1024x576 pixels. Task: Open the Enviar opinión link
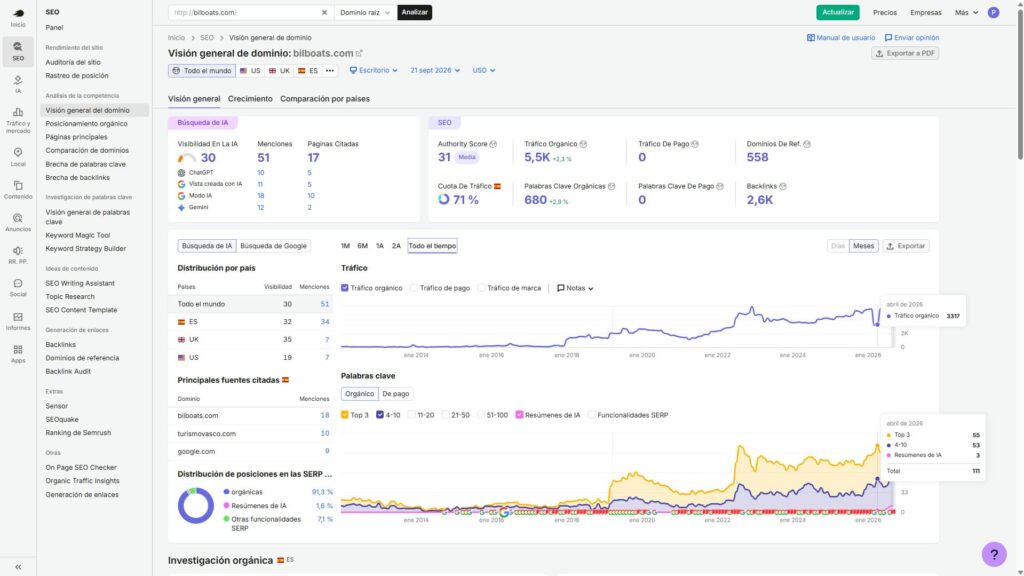(912, 38)
